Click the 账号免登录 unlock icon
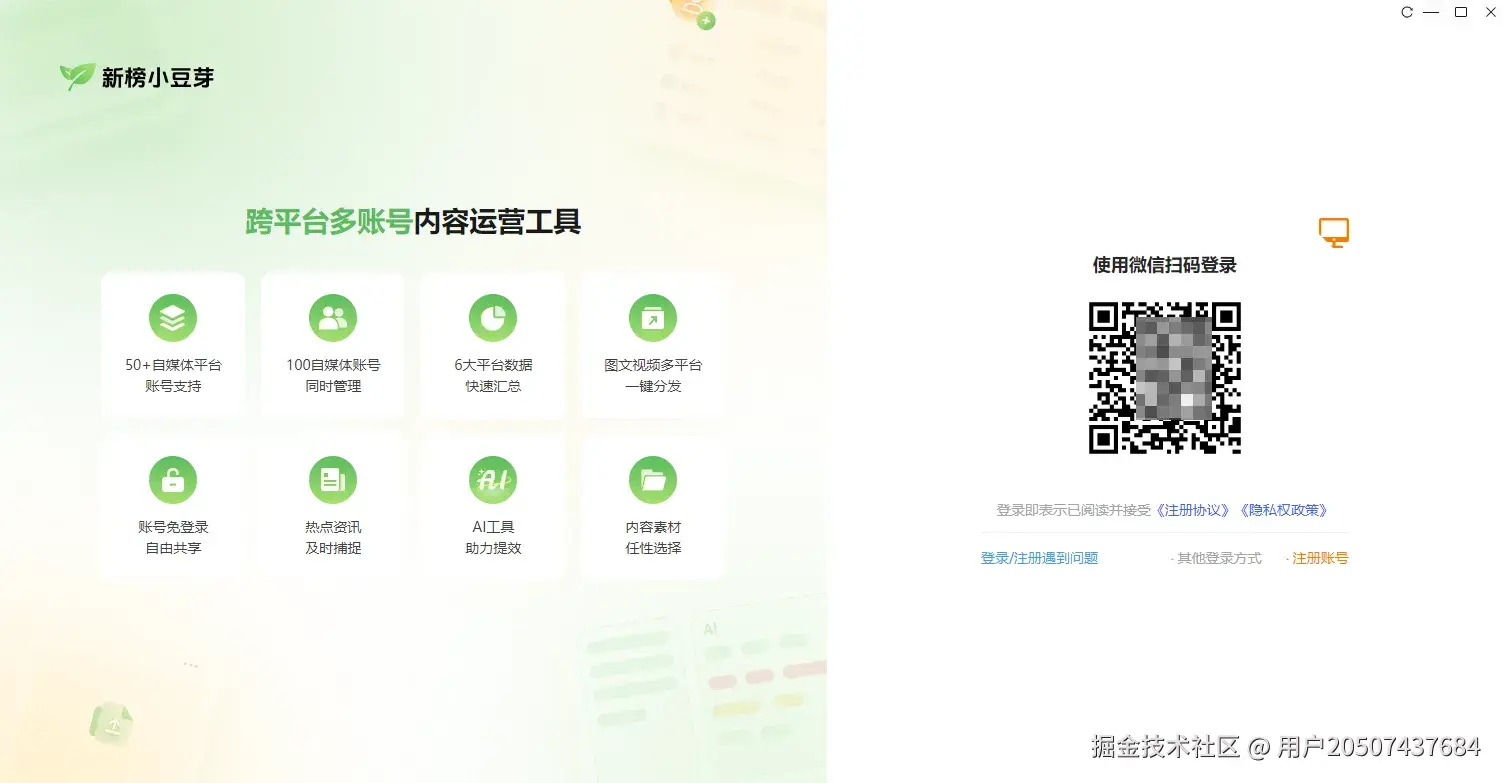The height and width of the screenshot is (783, 1503). click(x=173, y=481)
